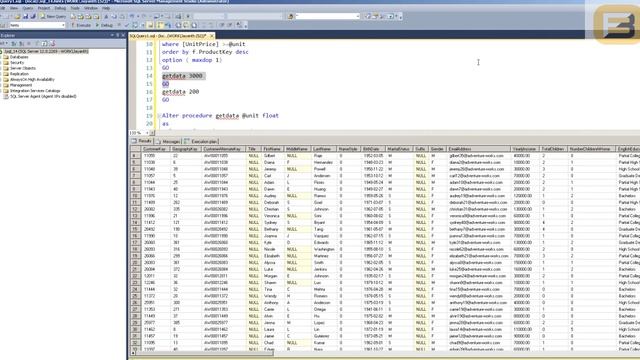Select AlwaysOn High Availability folder
The width and height of the screenshot is (640, 360).
32,80
